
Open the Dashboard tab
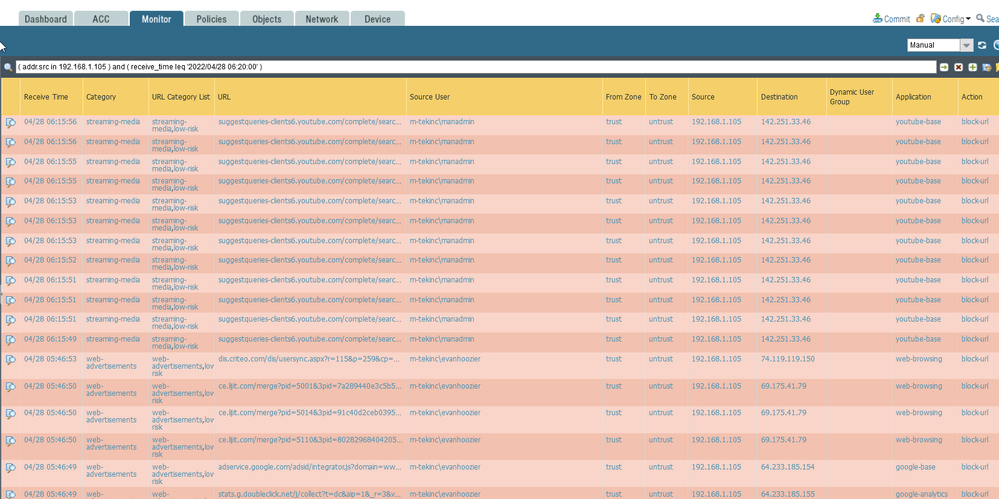46,19
